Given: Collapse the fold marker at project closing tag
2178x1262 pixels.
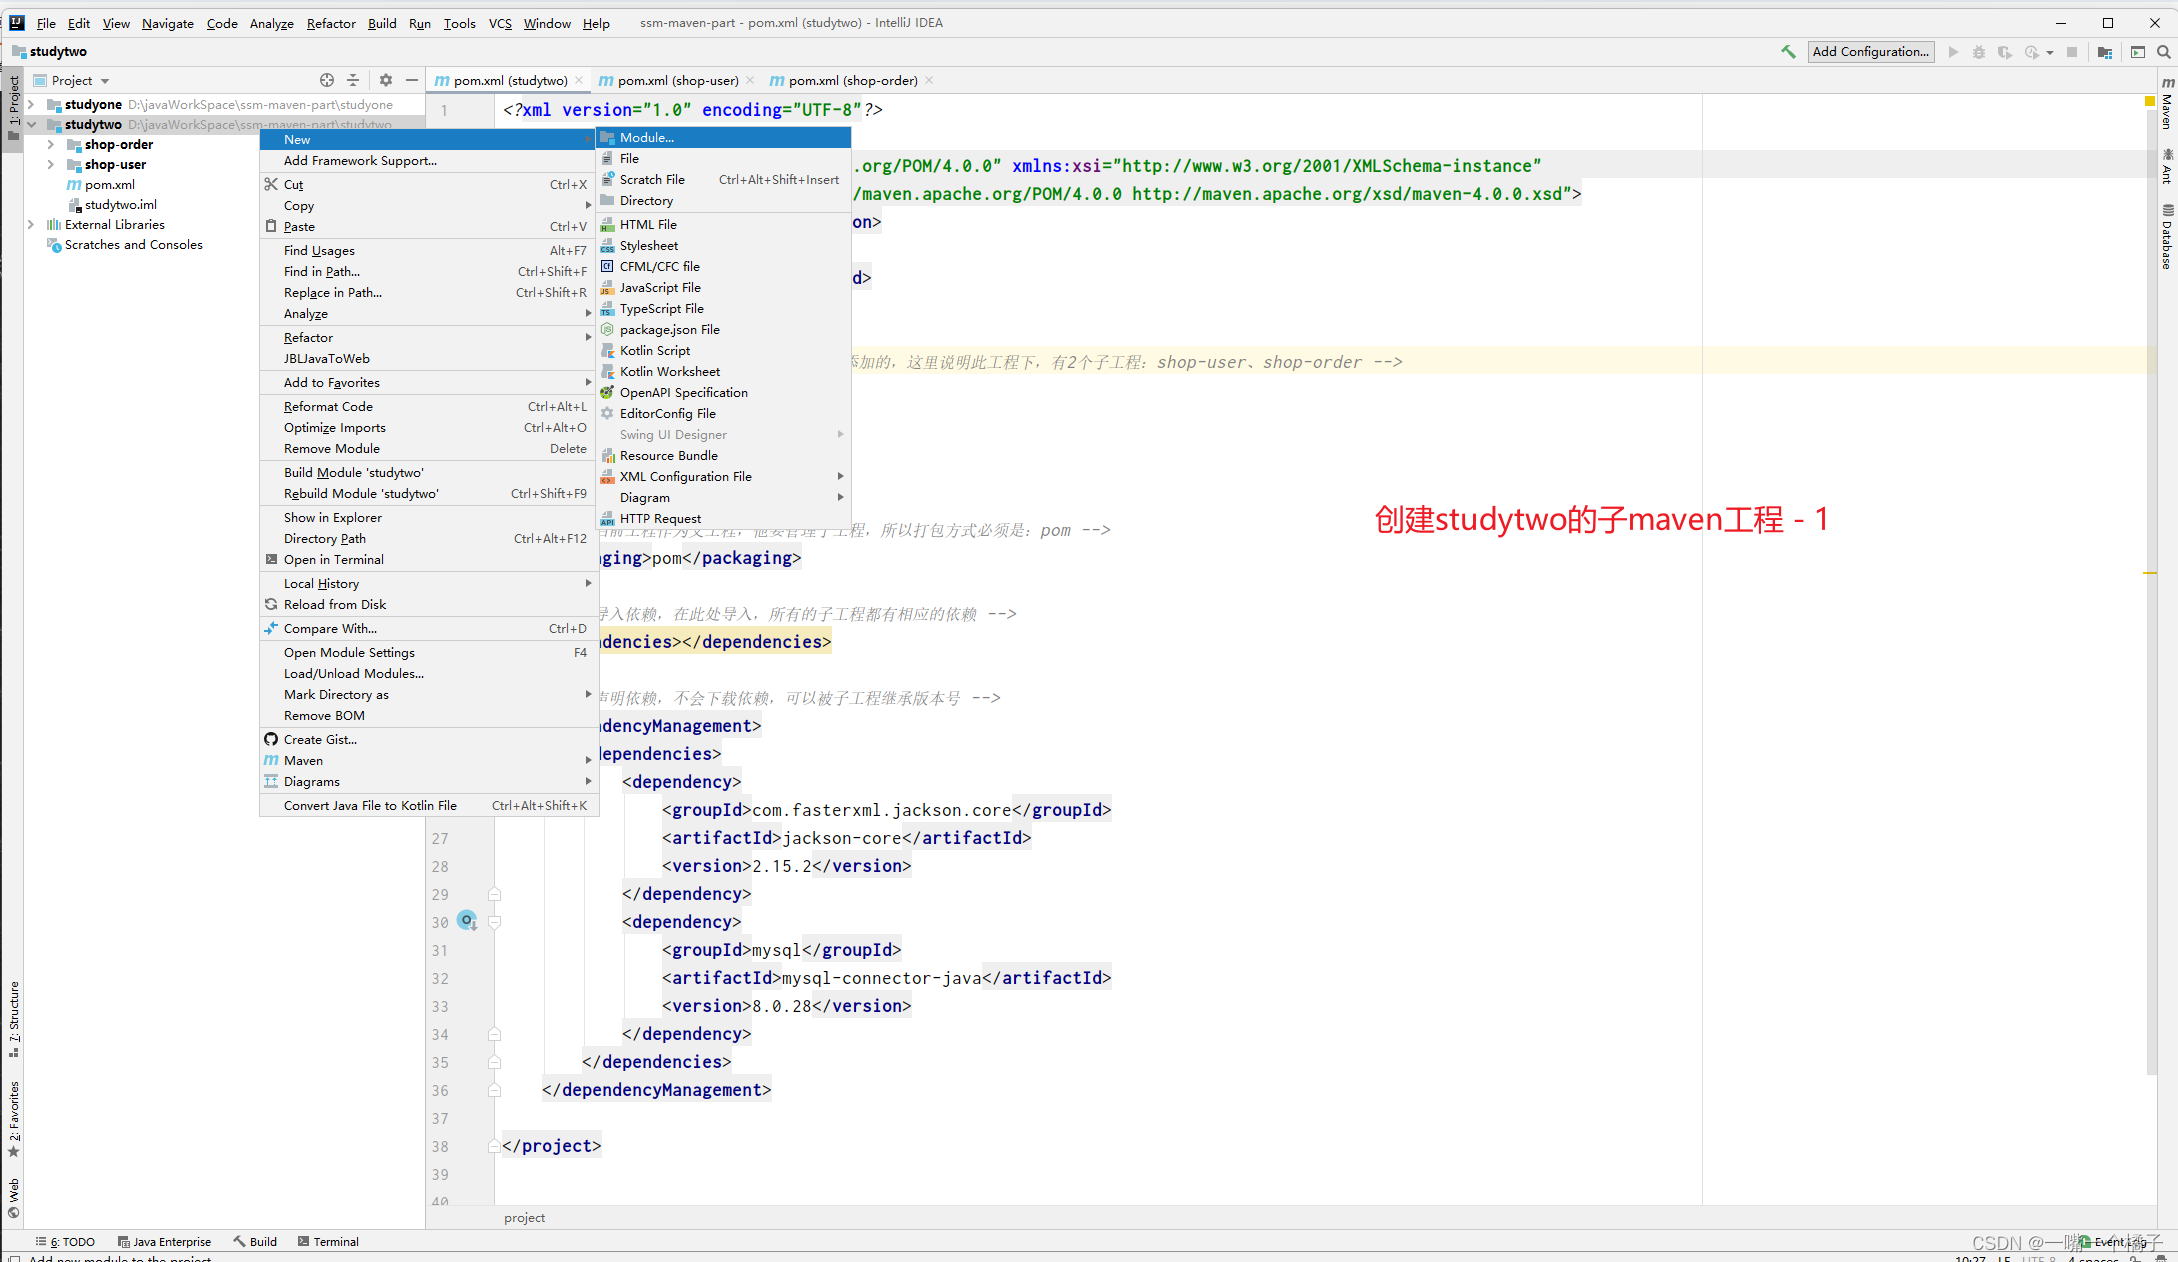Looking at the screenshot, I should tap(494, 1146).
